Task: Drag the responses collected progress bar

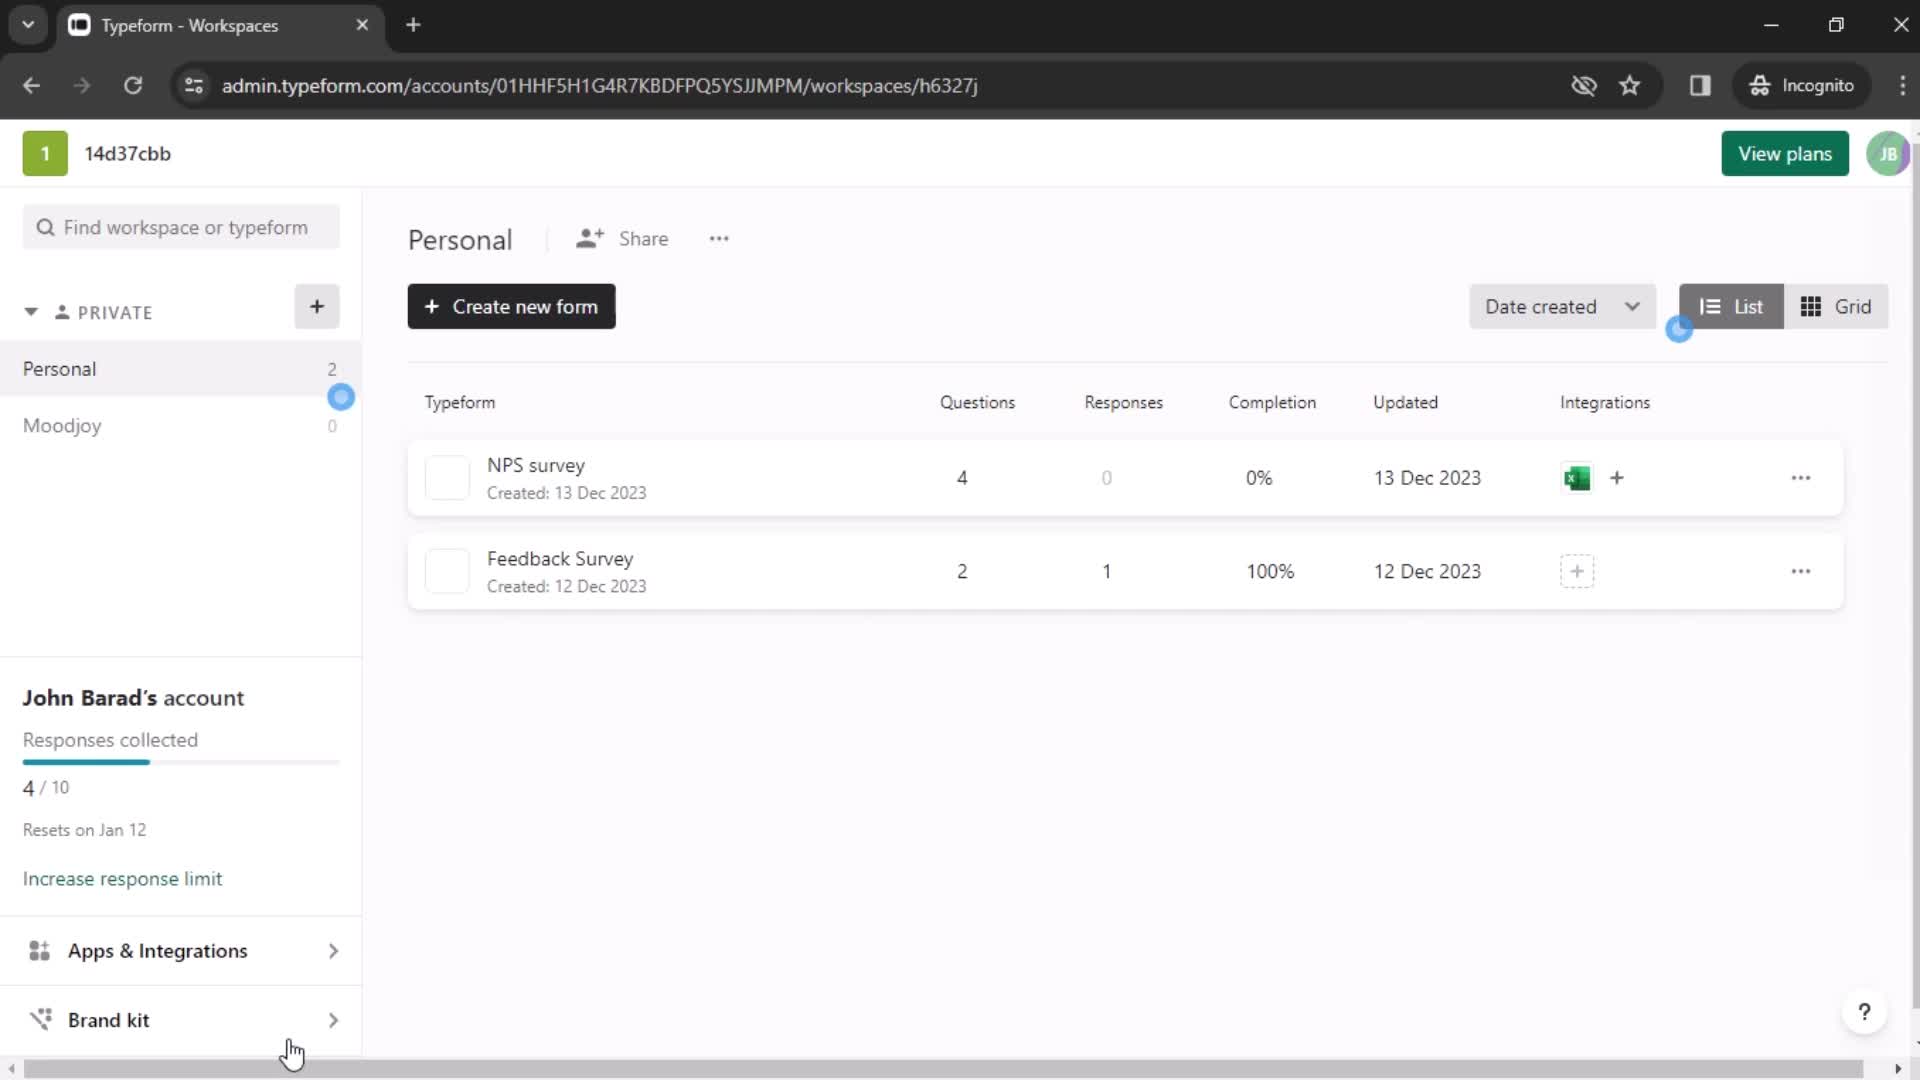Action: (x=179, y=762)
